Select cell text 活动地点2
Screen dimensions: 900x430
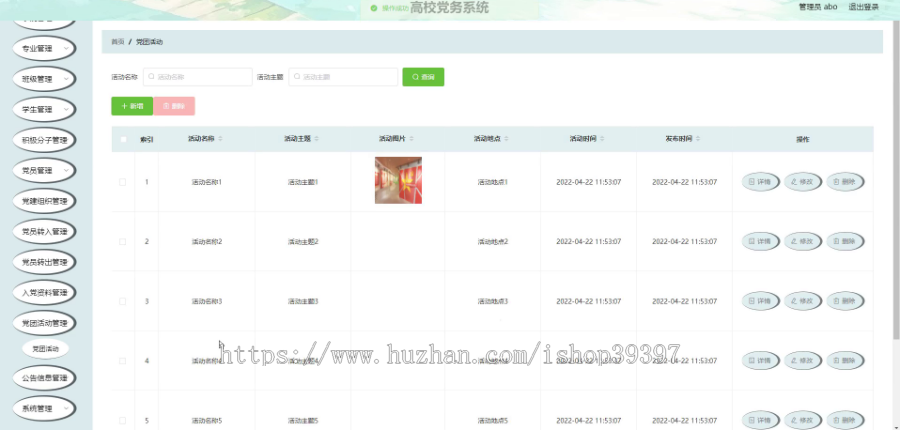[492, 242]
